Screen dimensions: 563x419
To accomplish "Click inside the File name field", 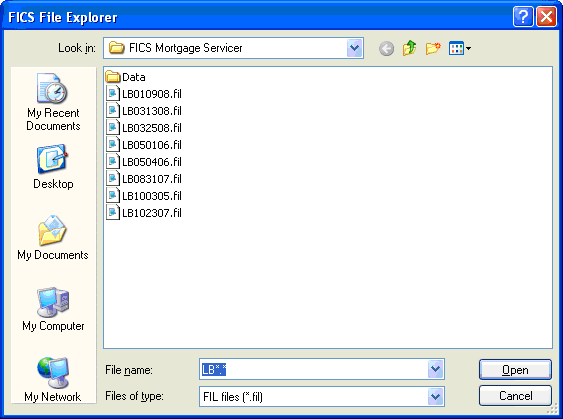I will pyautogui.click(x=313, y=369).
